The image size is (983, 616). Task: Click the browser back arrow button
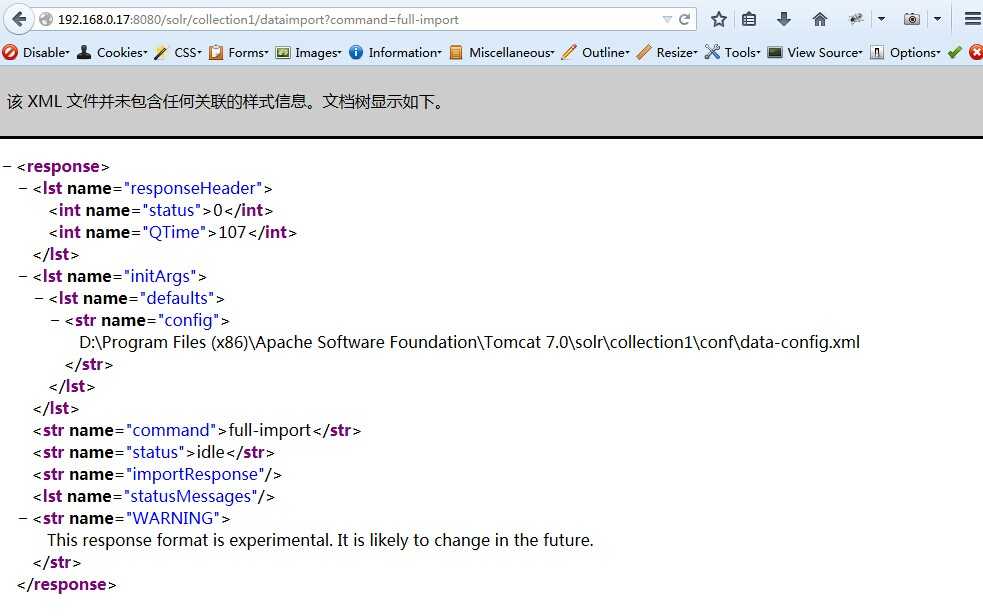(19, 19)
